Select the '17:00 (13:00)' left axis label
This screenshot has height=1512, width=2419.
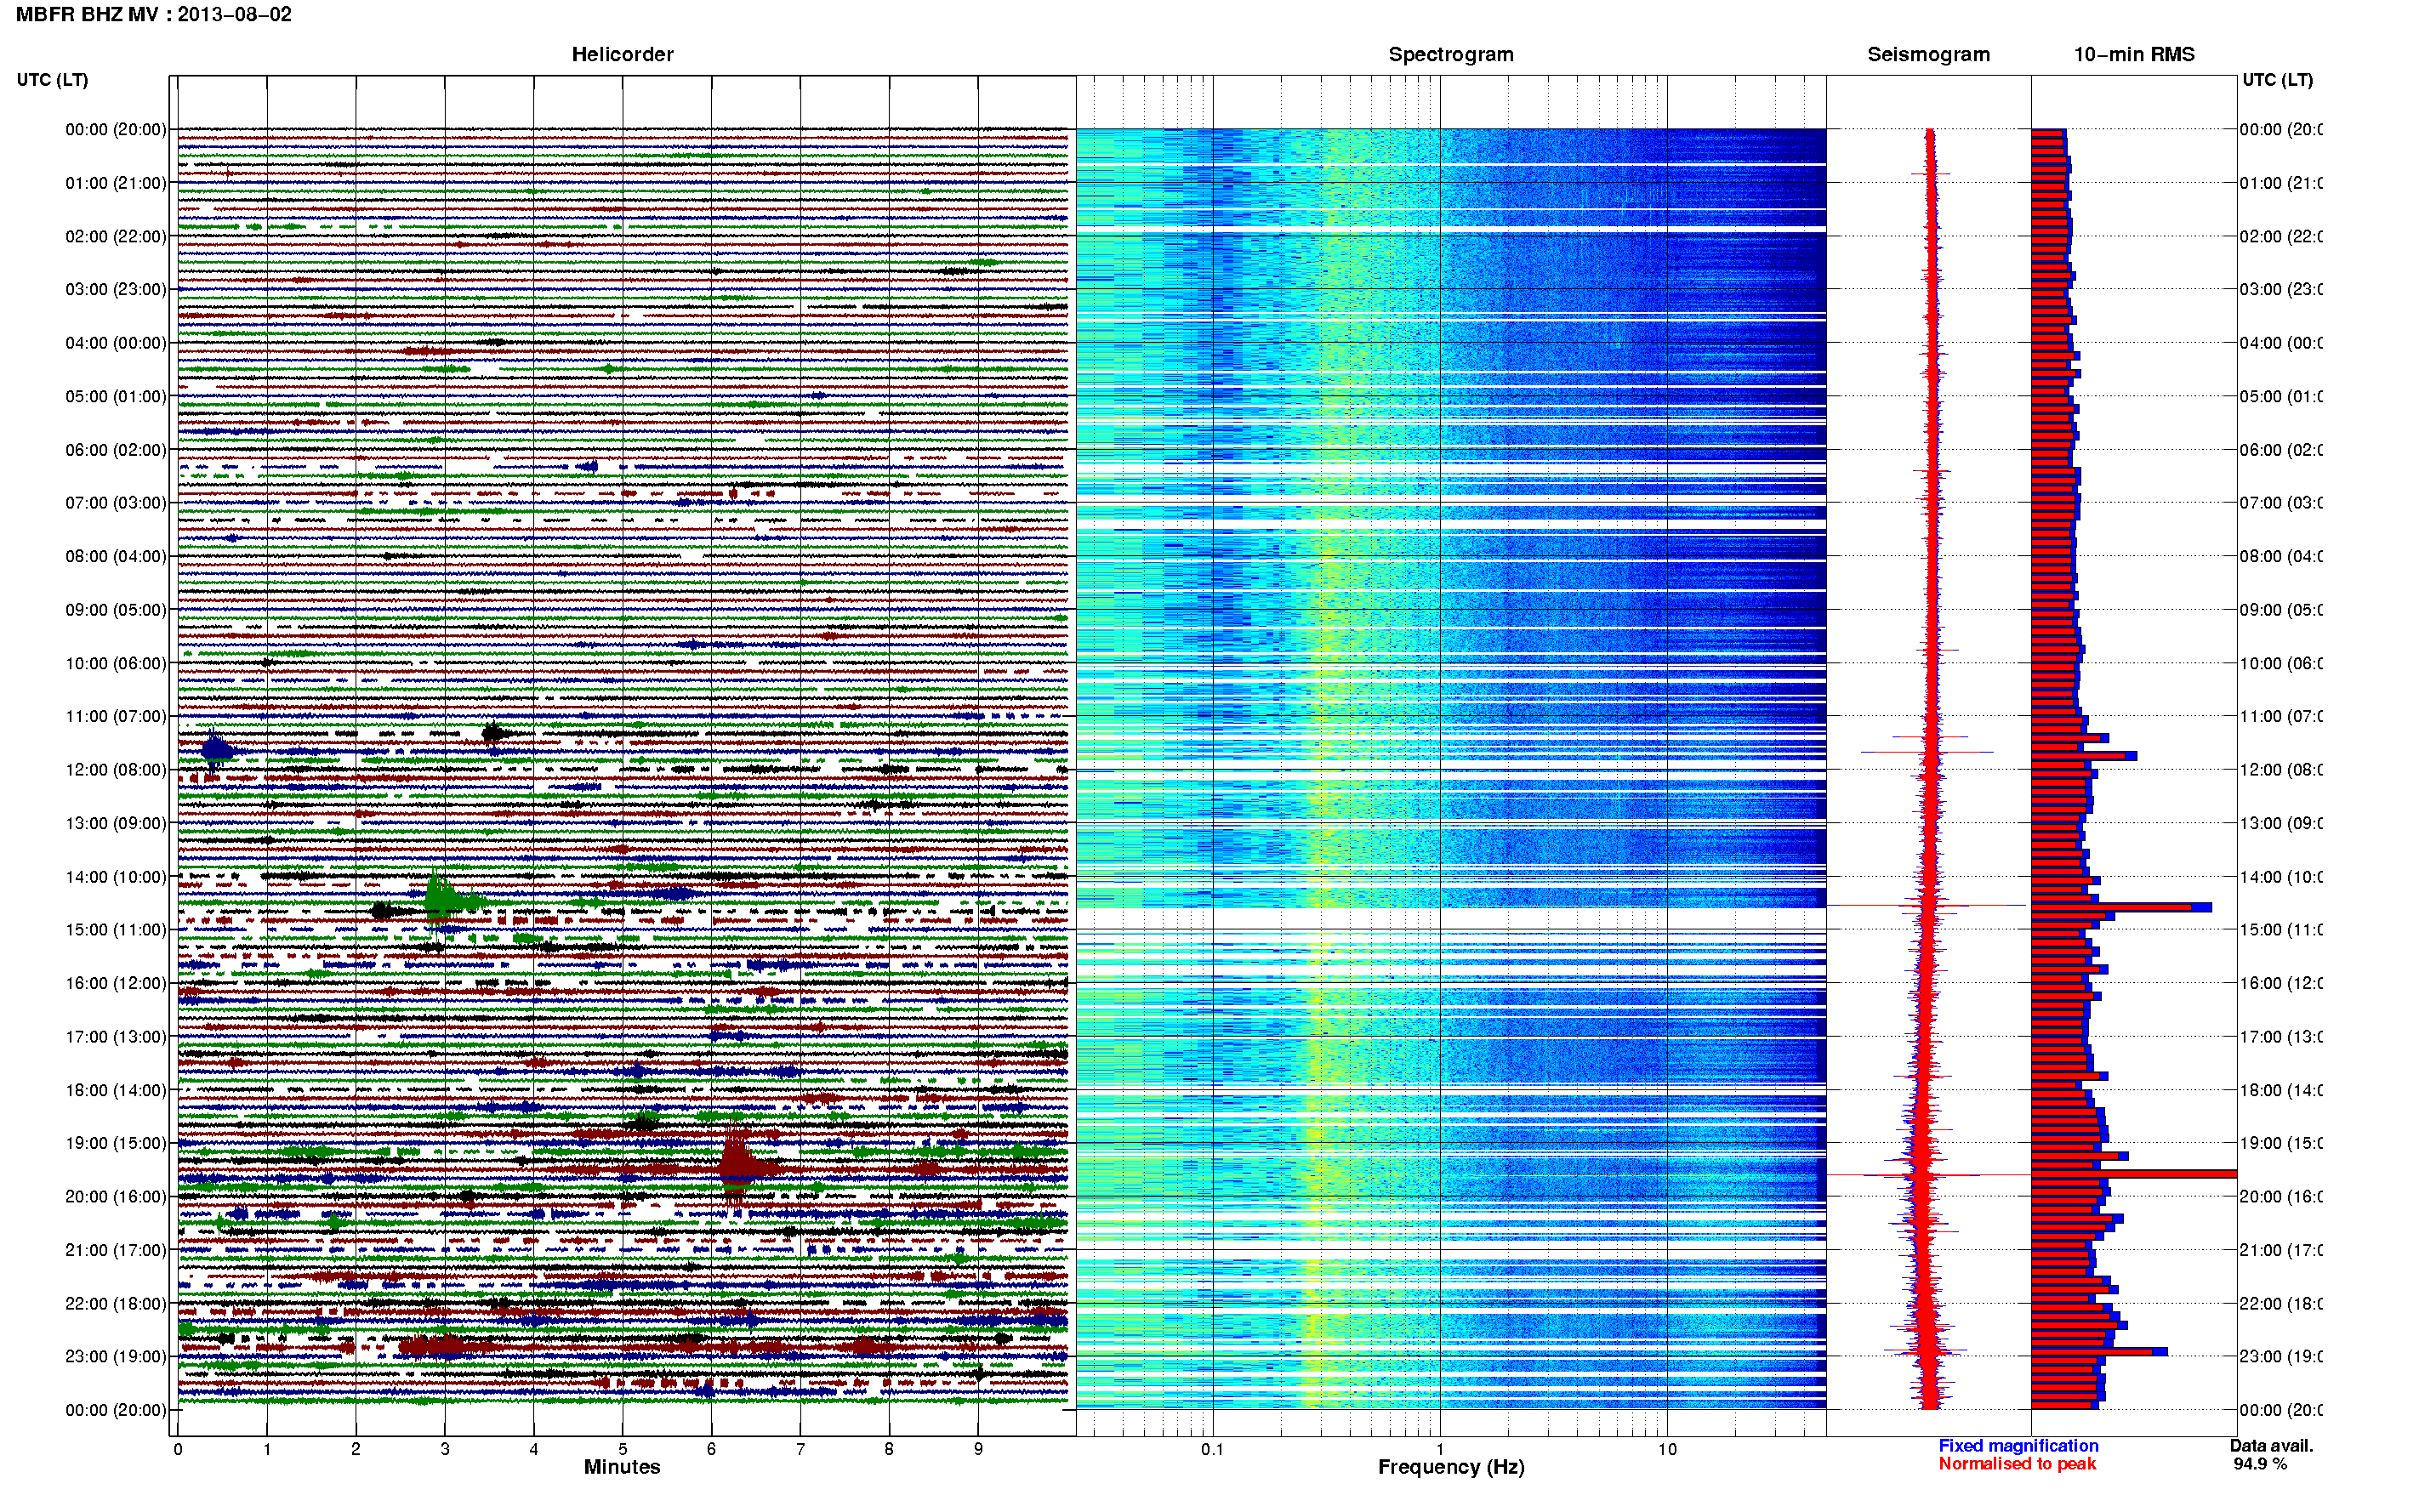[x=116, y=1037]
